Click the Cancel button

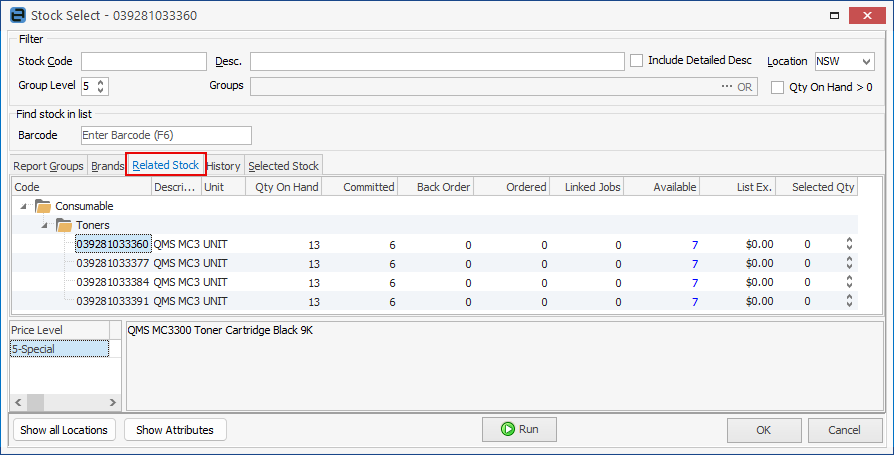[x=844, y=430]
